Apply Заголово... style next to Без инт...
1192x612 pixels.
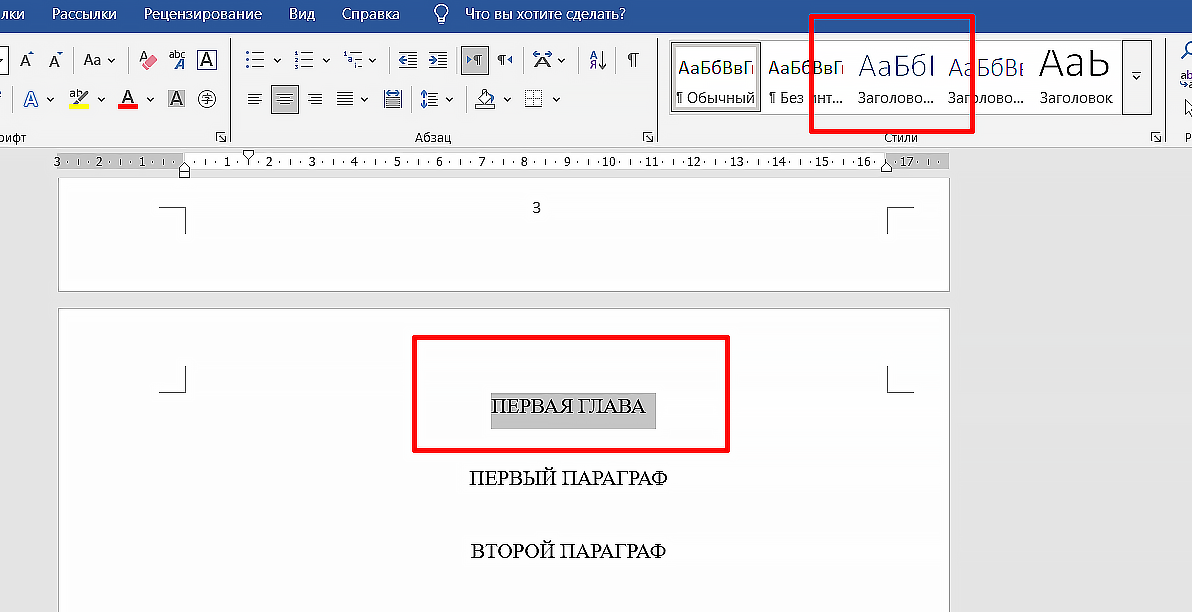tap(896, 78)
